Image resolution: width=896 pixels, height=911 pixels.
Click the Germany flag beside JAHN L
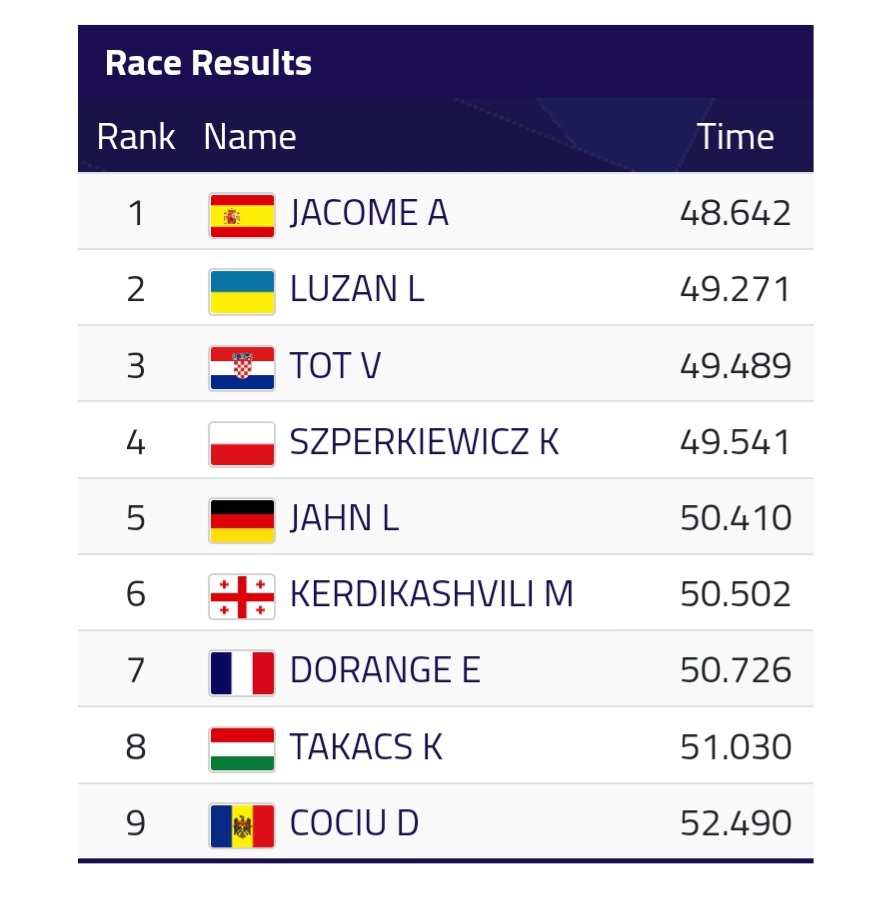tap(242, 519)
